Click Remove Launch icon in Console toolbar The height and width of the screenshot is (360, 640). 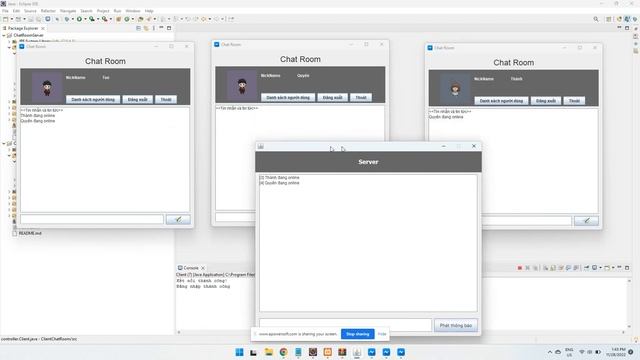pos(527,268)
